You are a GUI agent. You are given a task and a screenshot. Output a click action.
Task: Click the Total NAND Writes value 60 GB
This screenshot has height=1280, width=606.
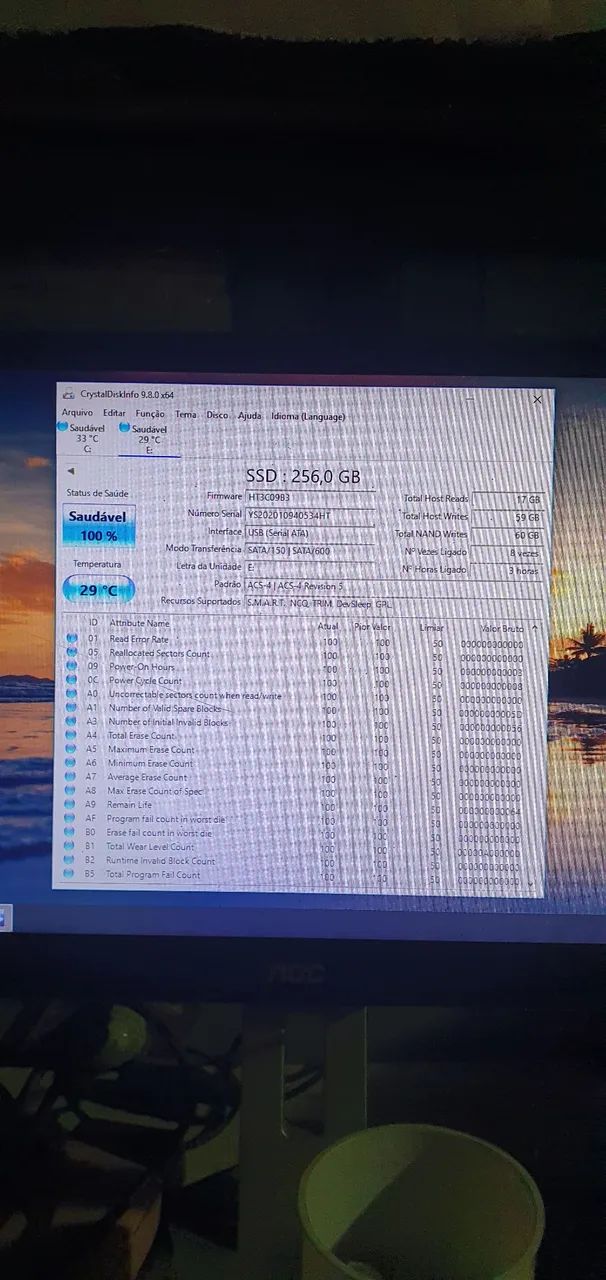[508, 535]
